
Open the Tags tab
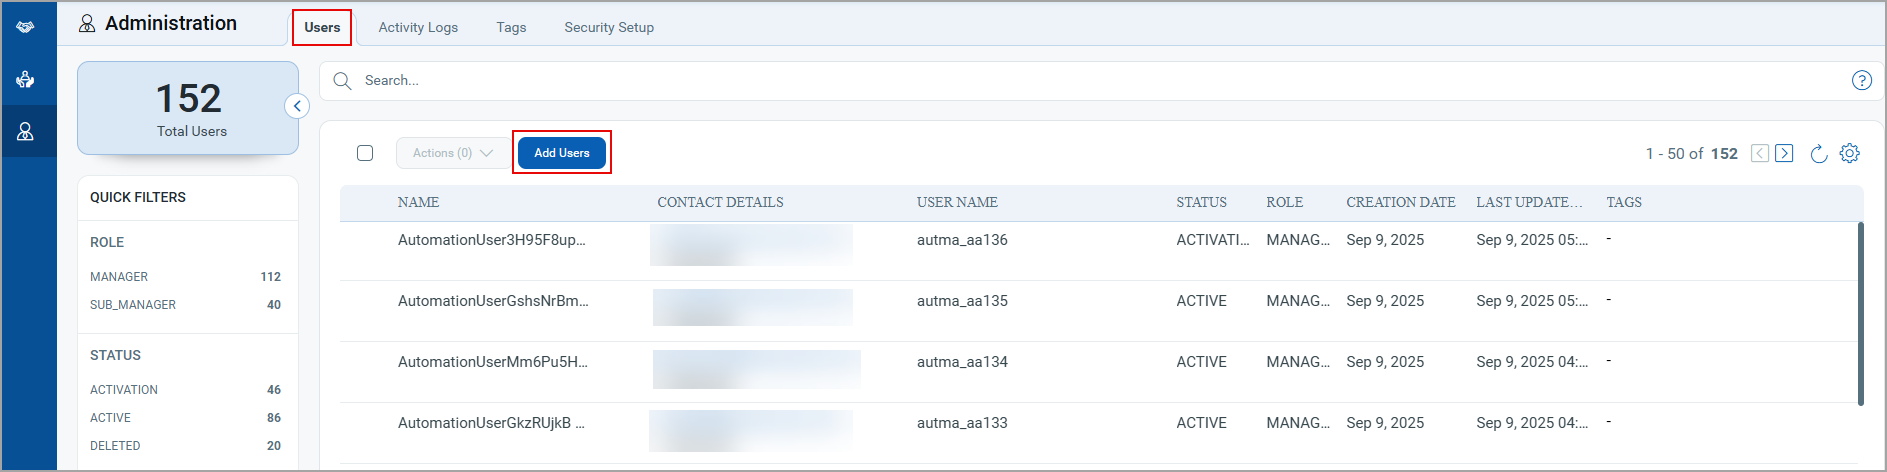[x=511, y=27]
